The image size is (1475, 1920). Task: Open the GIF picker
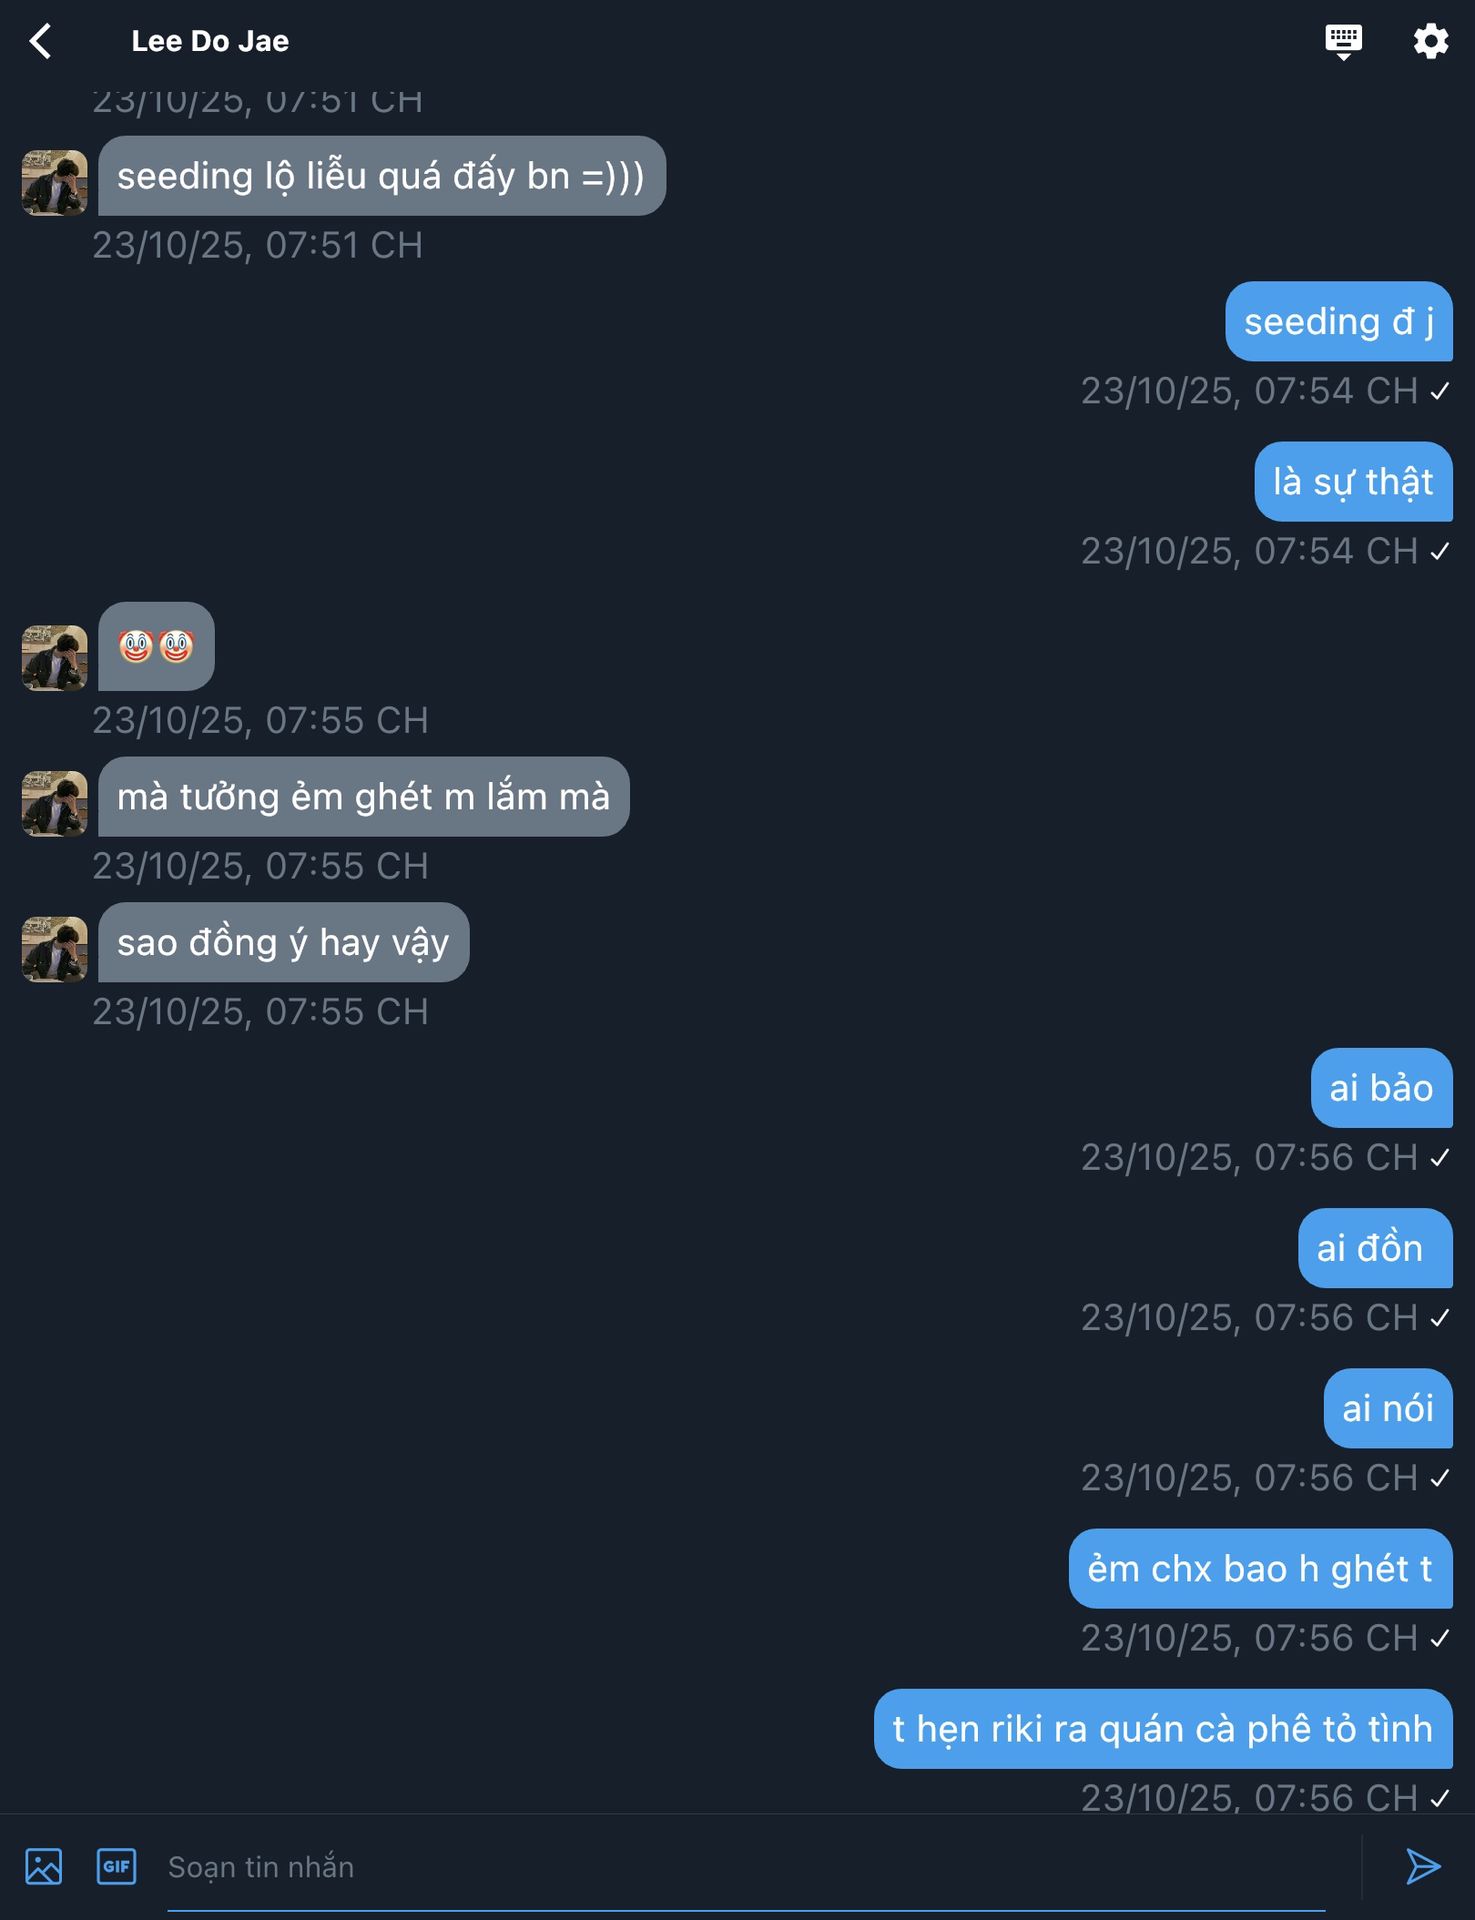(x=116, y=1866)
